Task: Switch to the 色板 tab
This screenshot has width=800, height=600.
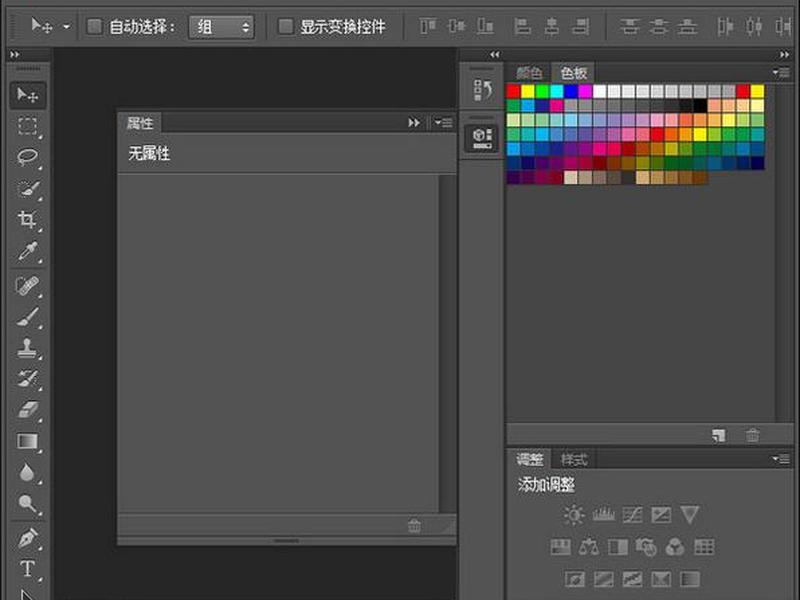Action: coord(573,73)
